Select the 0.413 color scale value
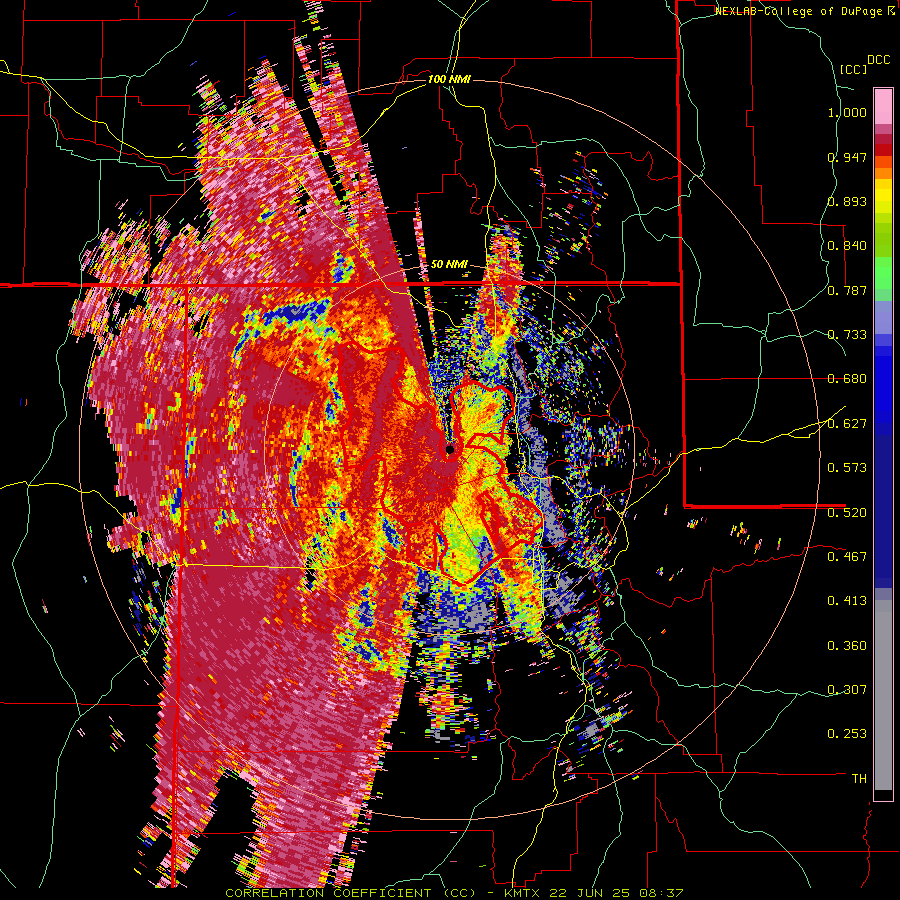Viewport: 900px width, 900px height. tap(847, 601)
